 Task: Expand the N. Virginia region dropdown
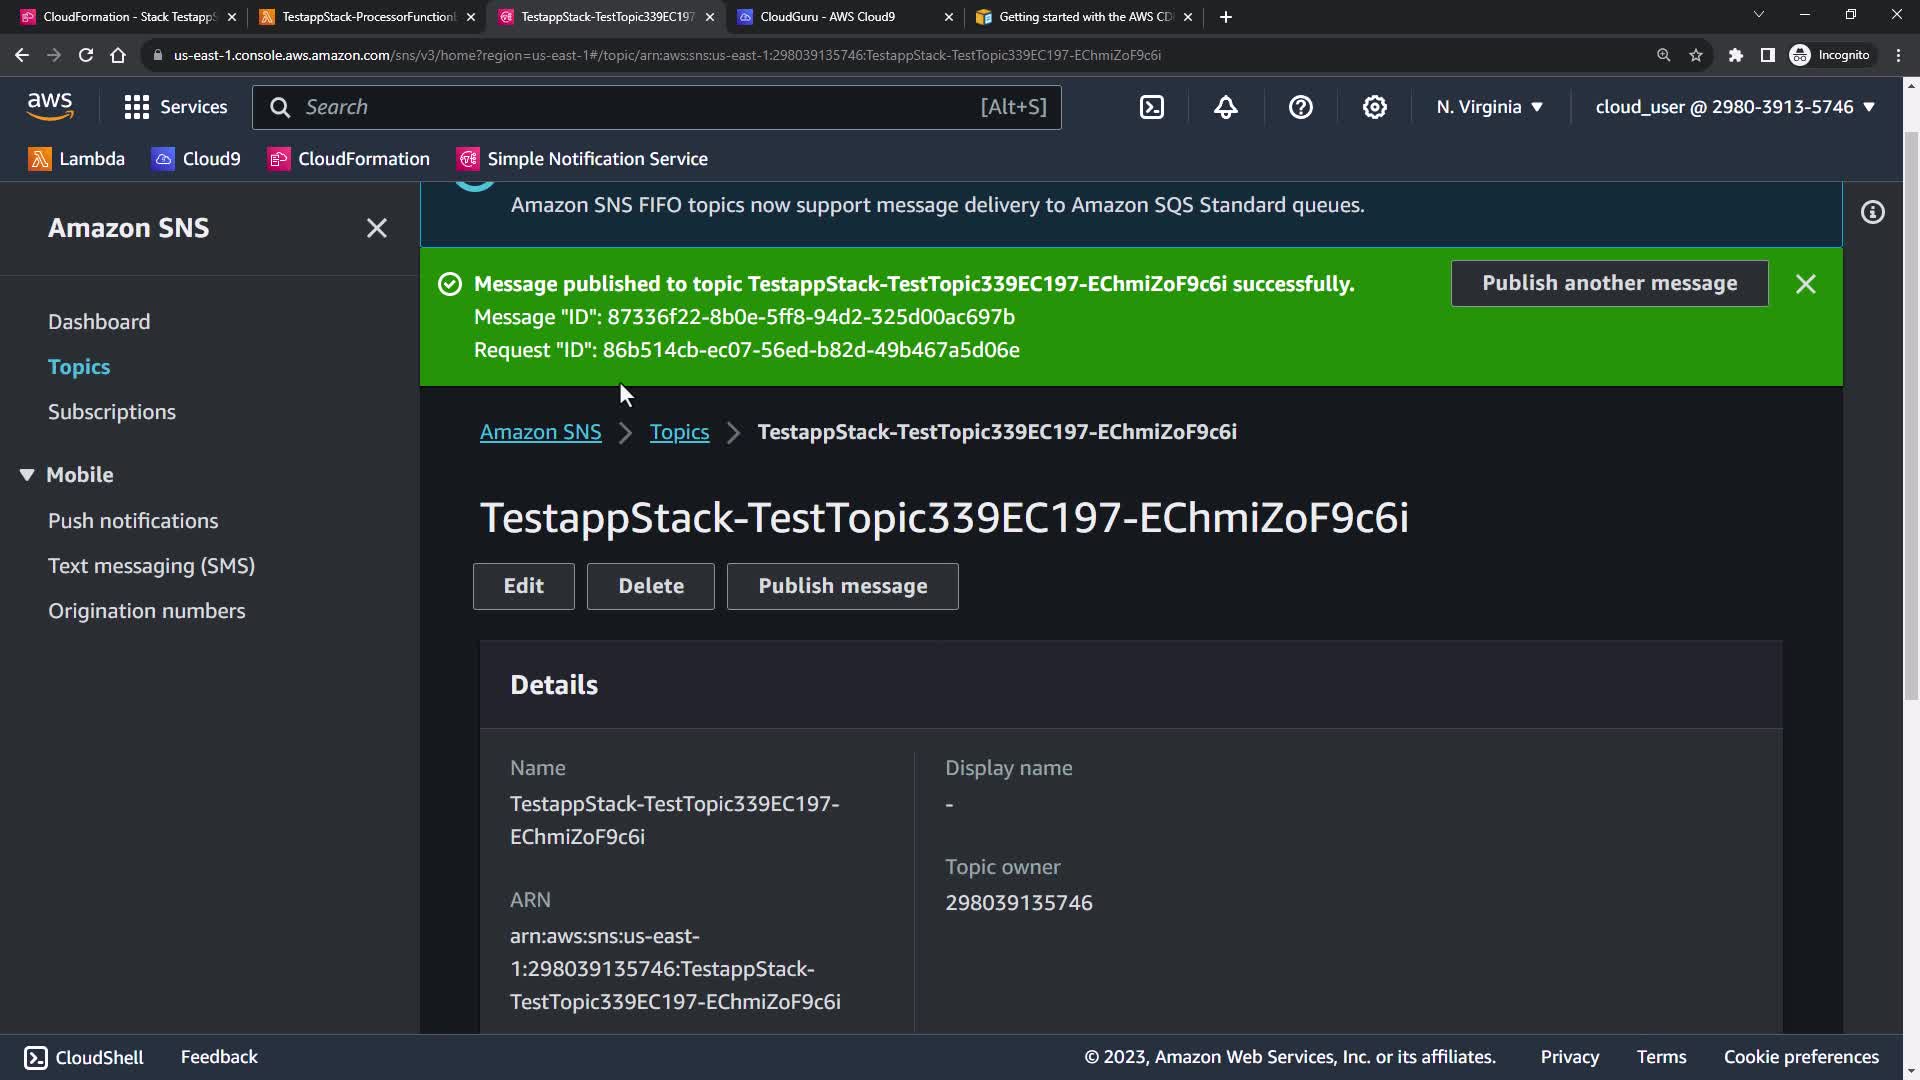[x=1489, y=107]
